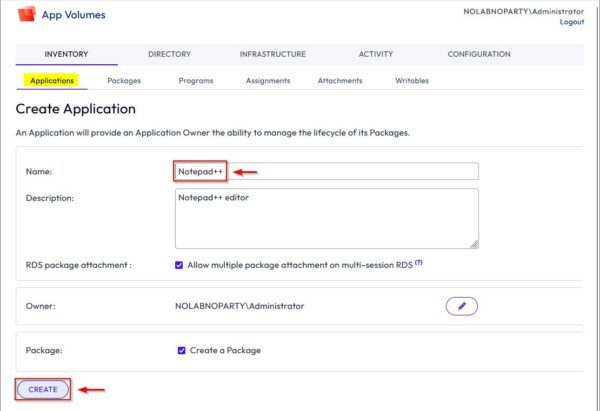Click the RDS package attachment label

click(x=78, y=265)
